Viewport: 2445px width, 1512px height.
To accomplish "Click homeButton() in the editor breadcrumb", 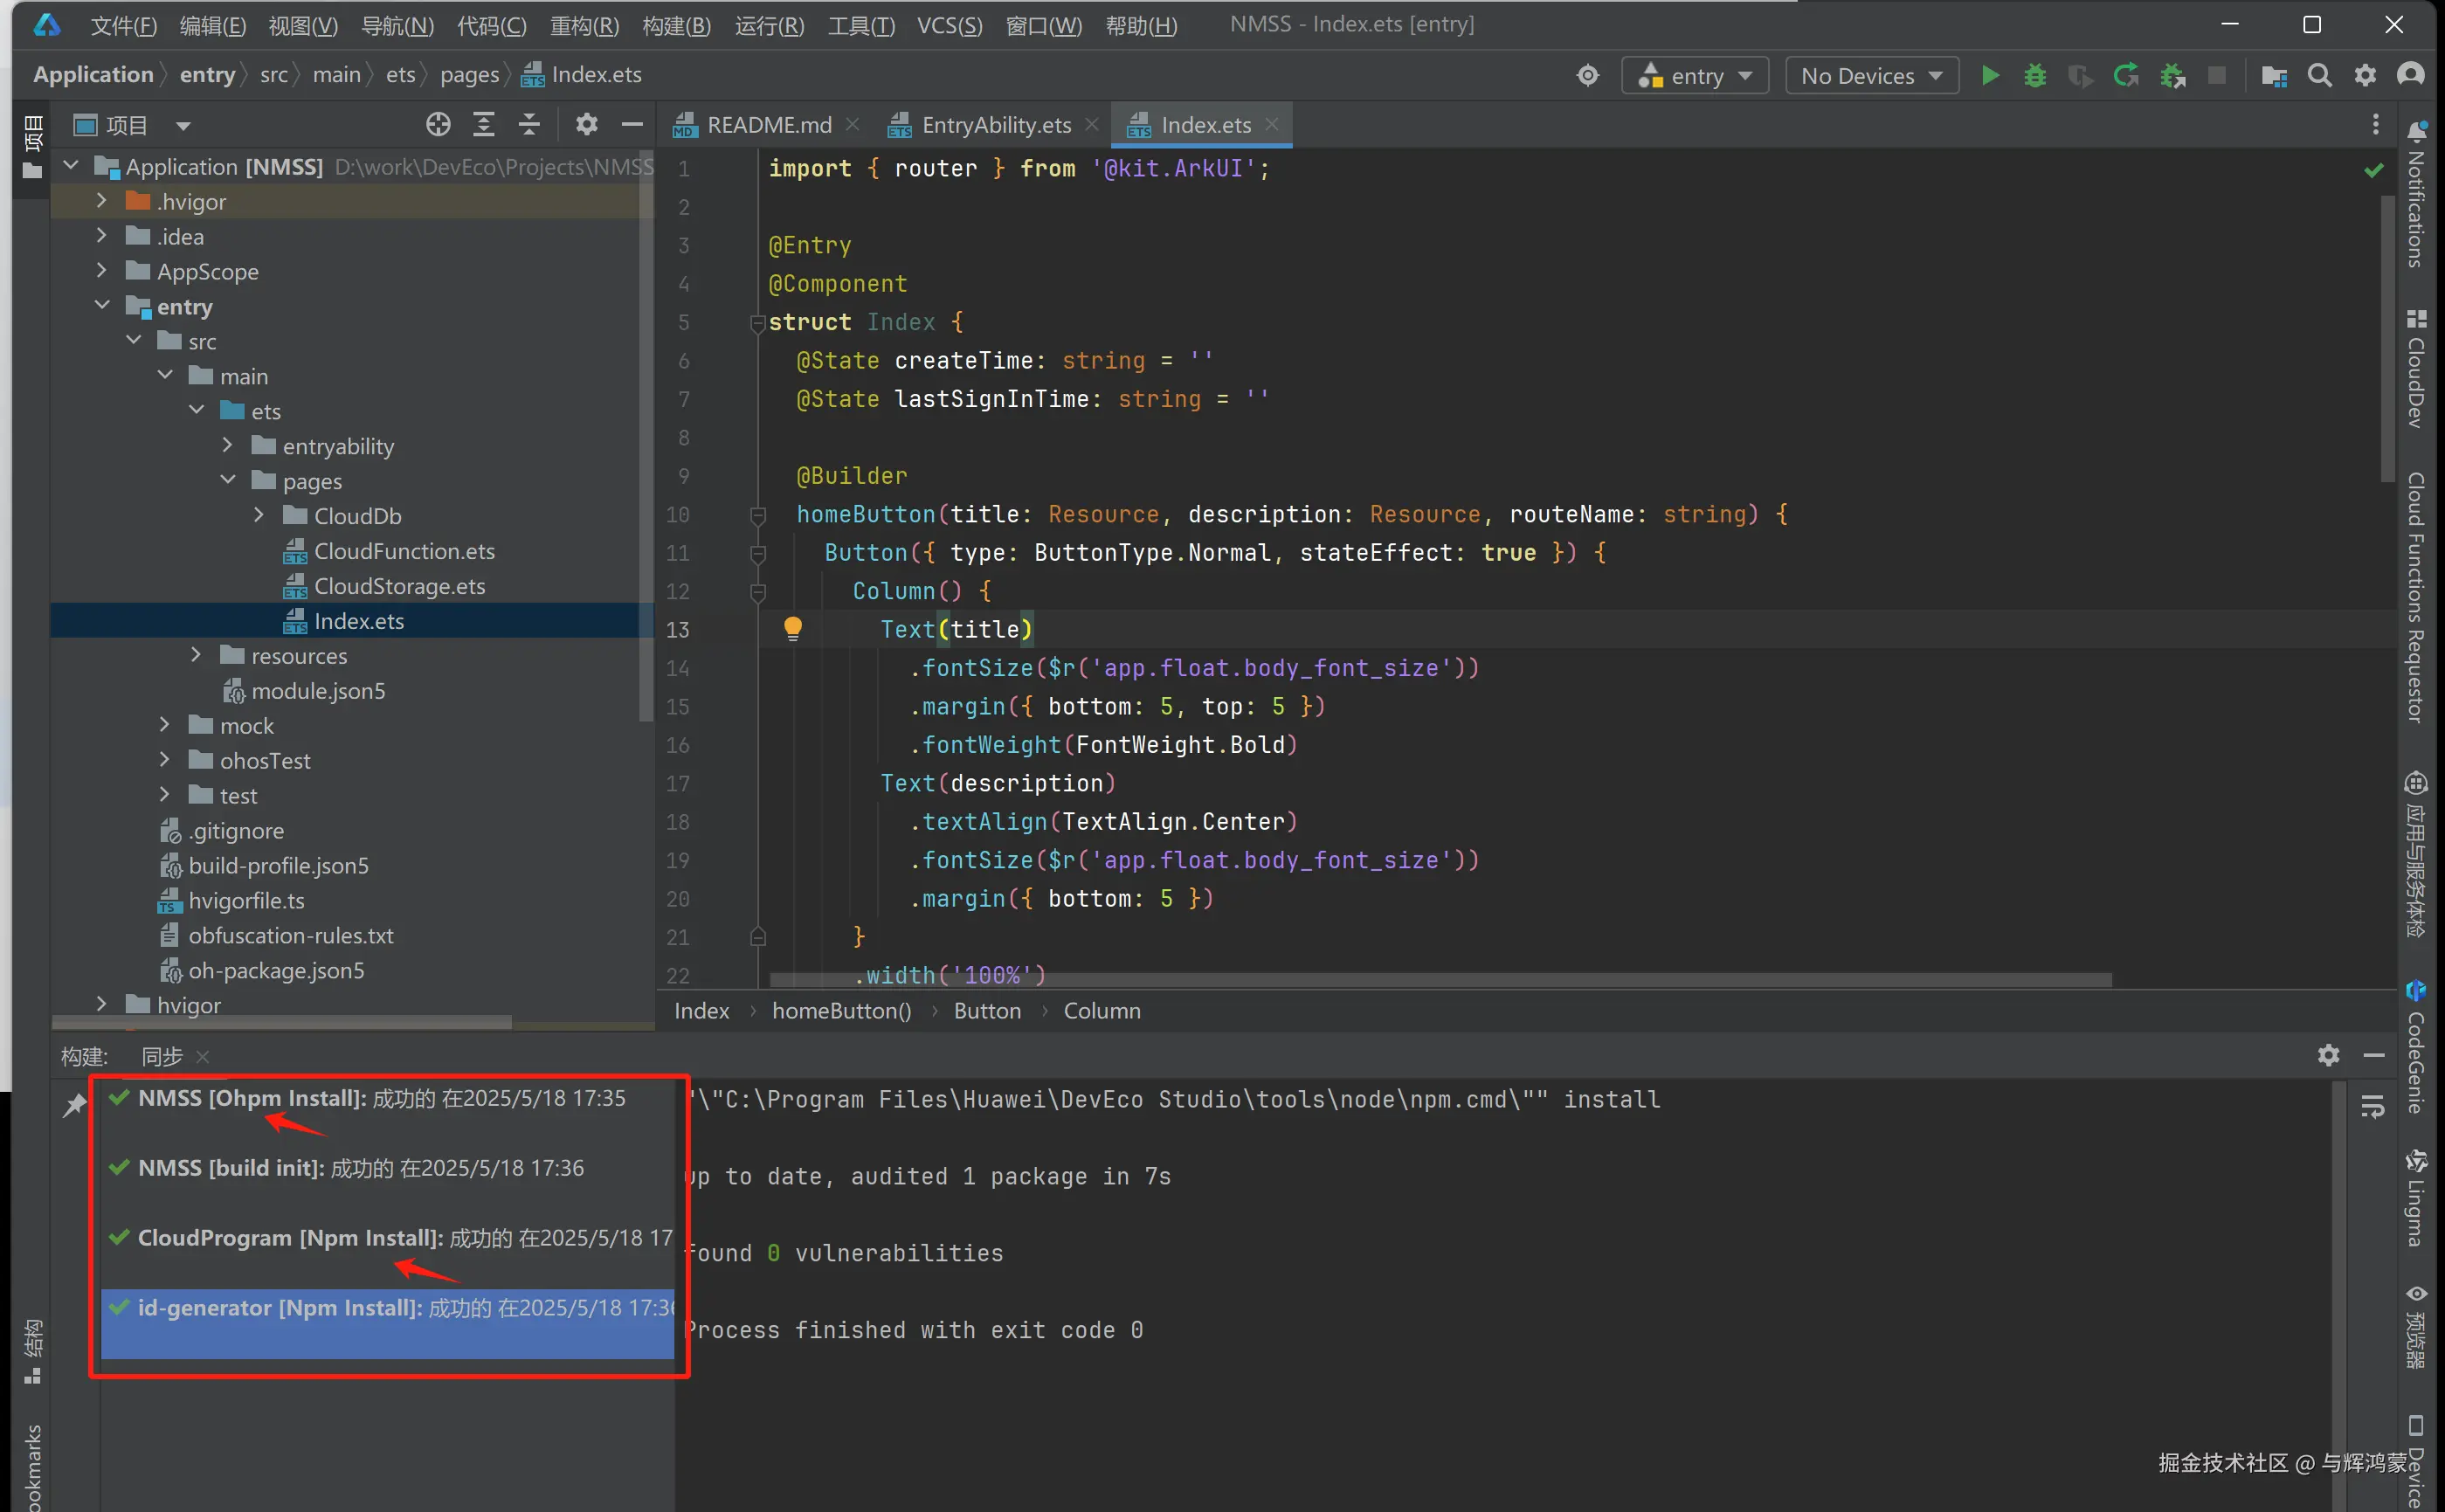I will click(x=841, y=1011).
